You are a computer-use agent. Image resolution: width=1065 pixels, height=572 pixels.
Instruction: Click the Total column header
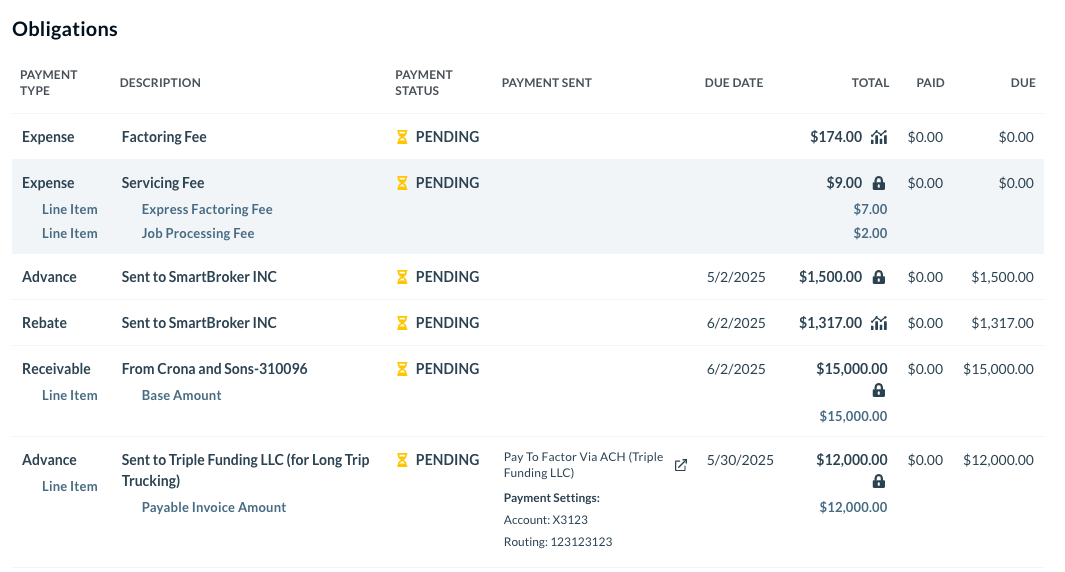point(869,83)
